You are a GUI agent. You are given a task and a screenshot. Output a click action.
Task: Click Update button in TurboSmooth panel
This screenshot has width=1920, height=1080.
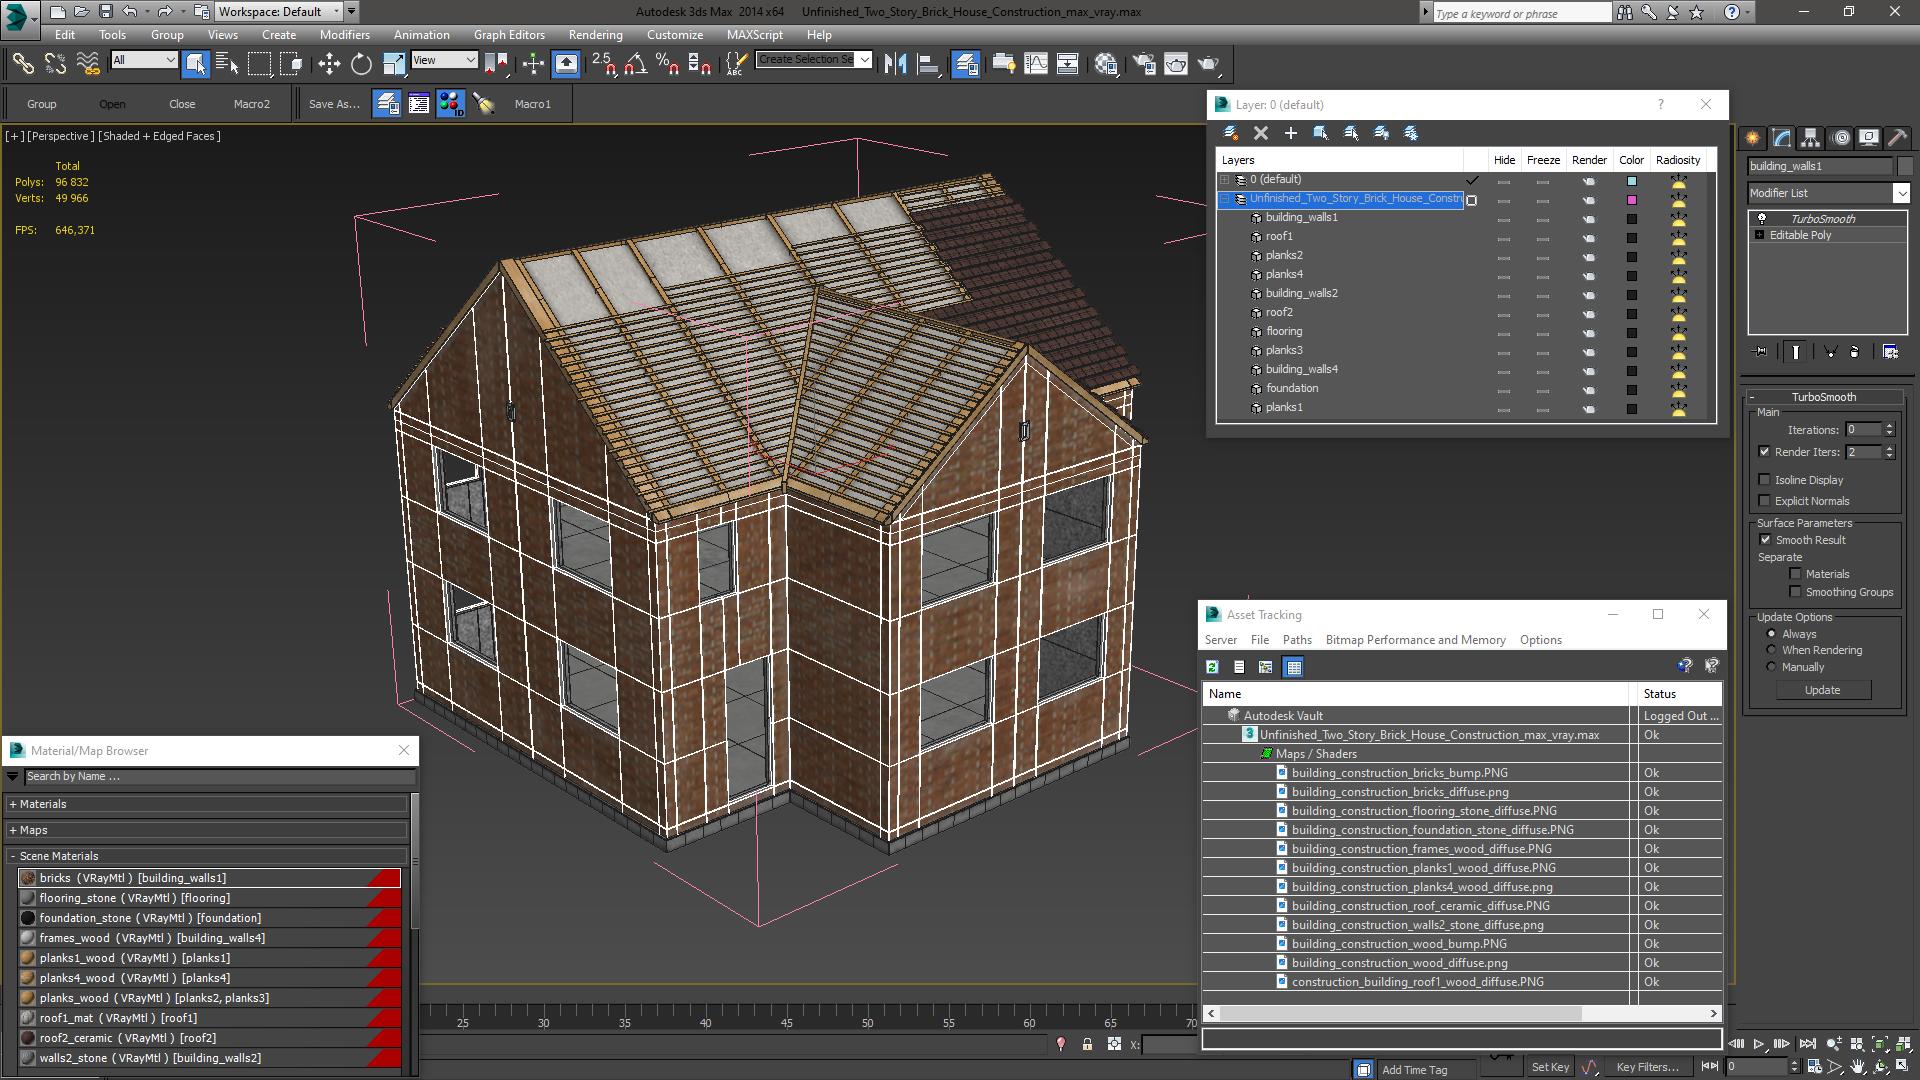click(x=1824, y=690)
